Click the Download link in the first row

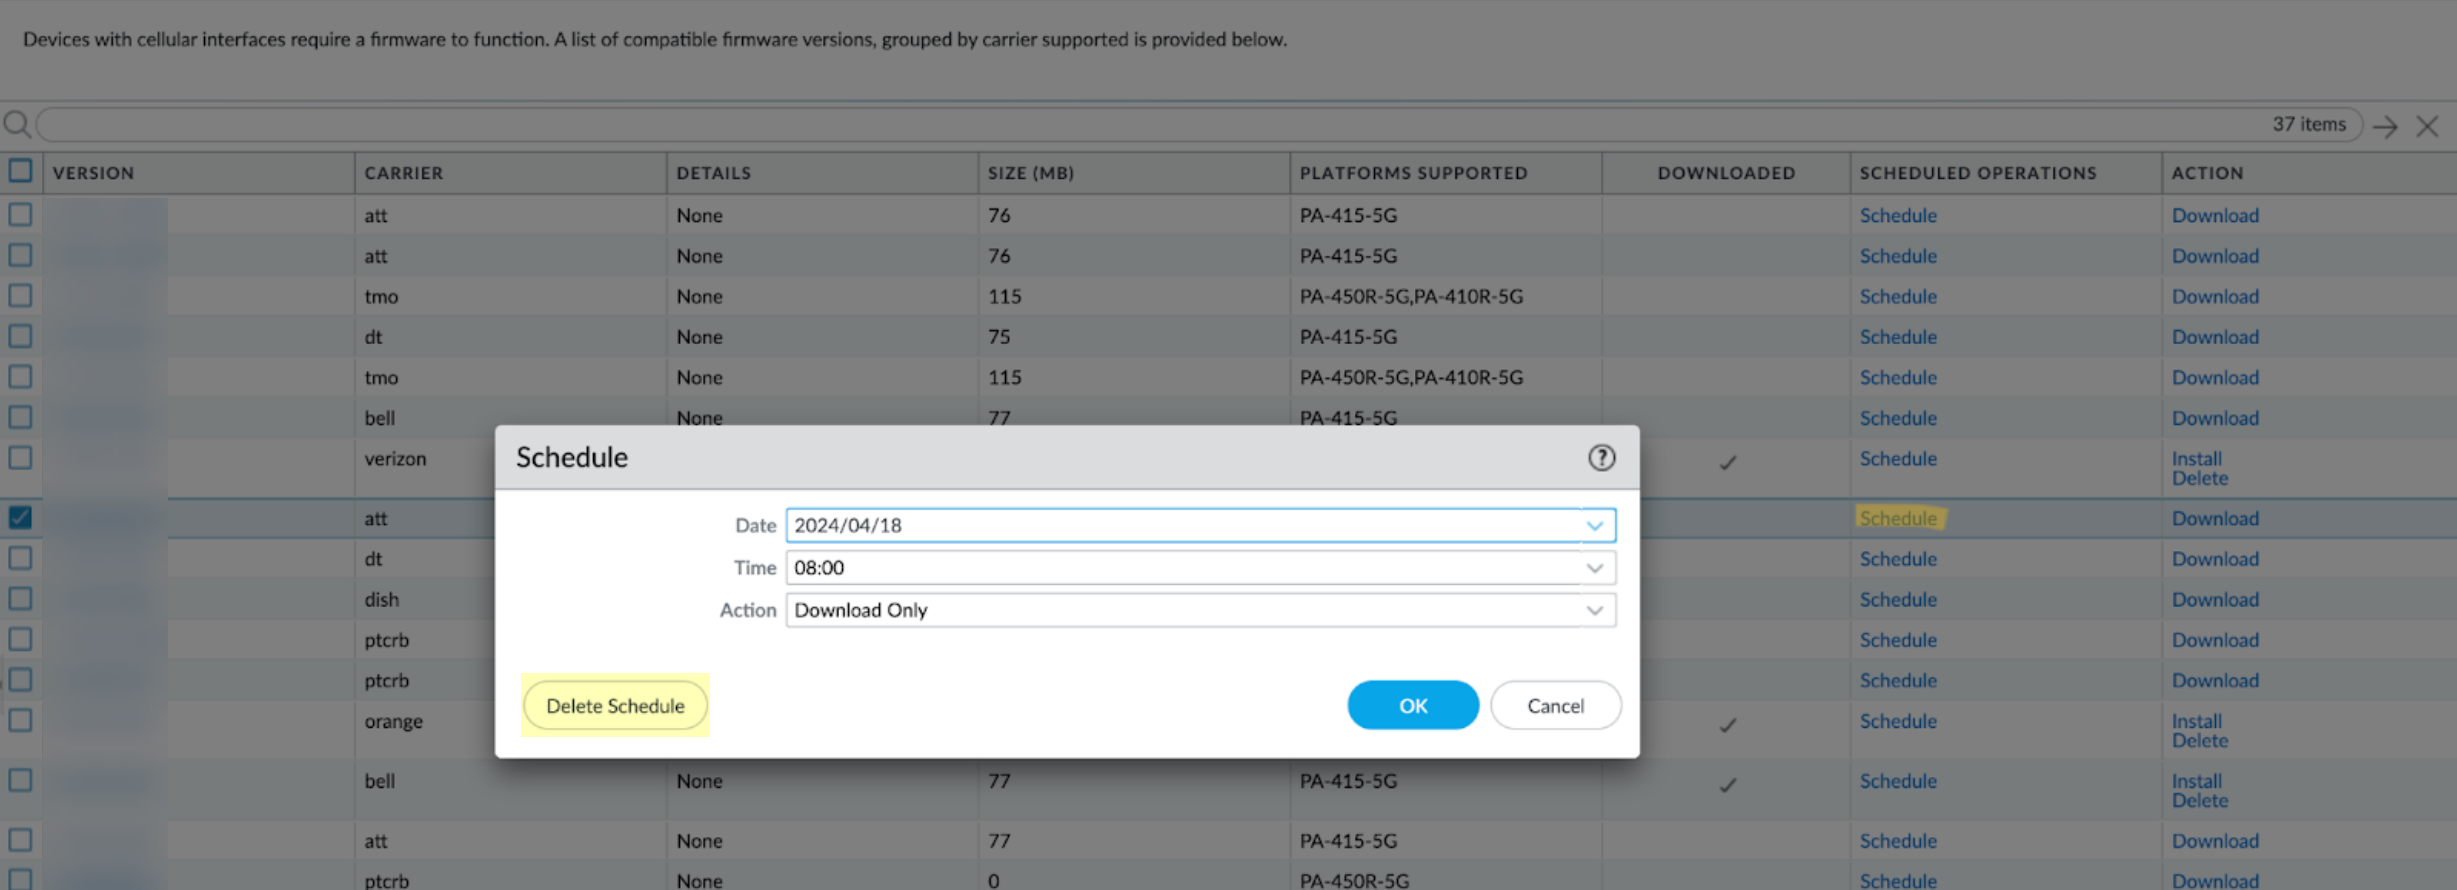pyautogui.click(x=2215, y=216)
